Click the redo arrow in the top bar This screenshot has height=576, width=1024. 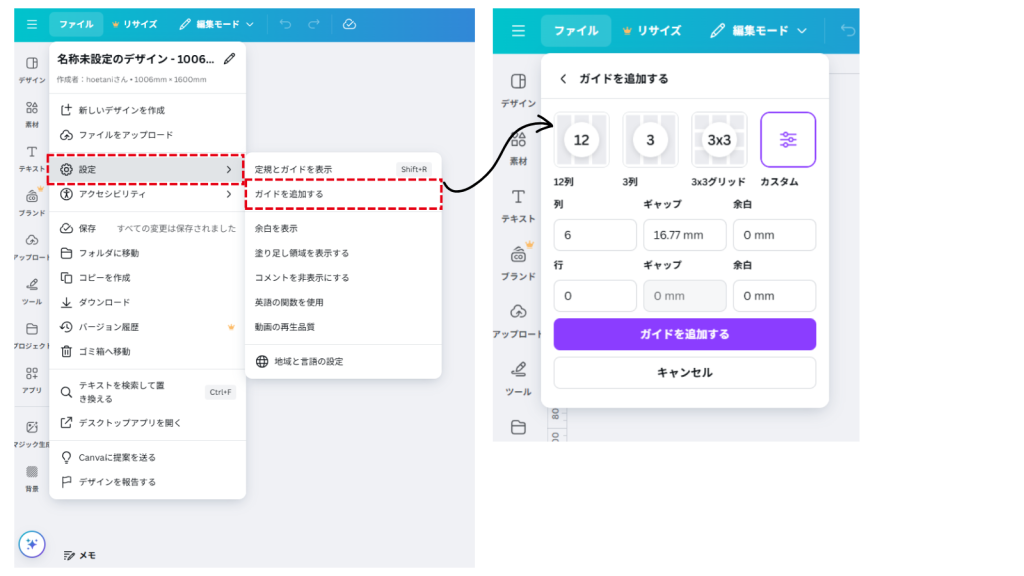(x=314, y=24)
